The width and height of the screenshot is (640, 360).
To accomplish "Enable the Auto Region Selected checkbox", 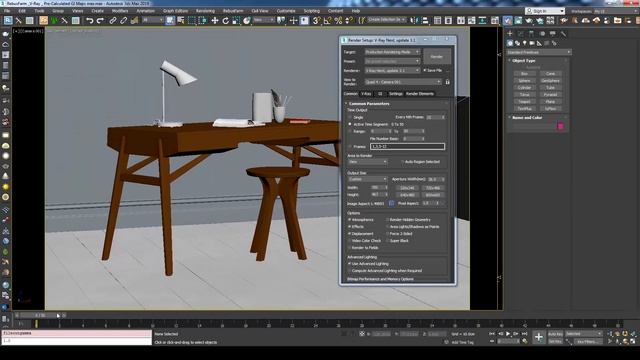I will click(402, 162).
